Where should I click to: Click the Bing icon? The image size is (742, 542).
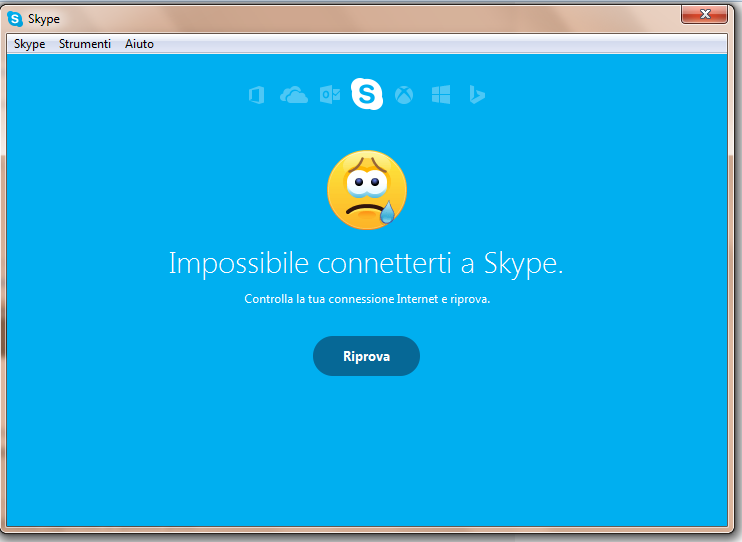pyautogui.click(x=477, y=95)
